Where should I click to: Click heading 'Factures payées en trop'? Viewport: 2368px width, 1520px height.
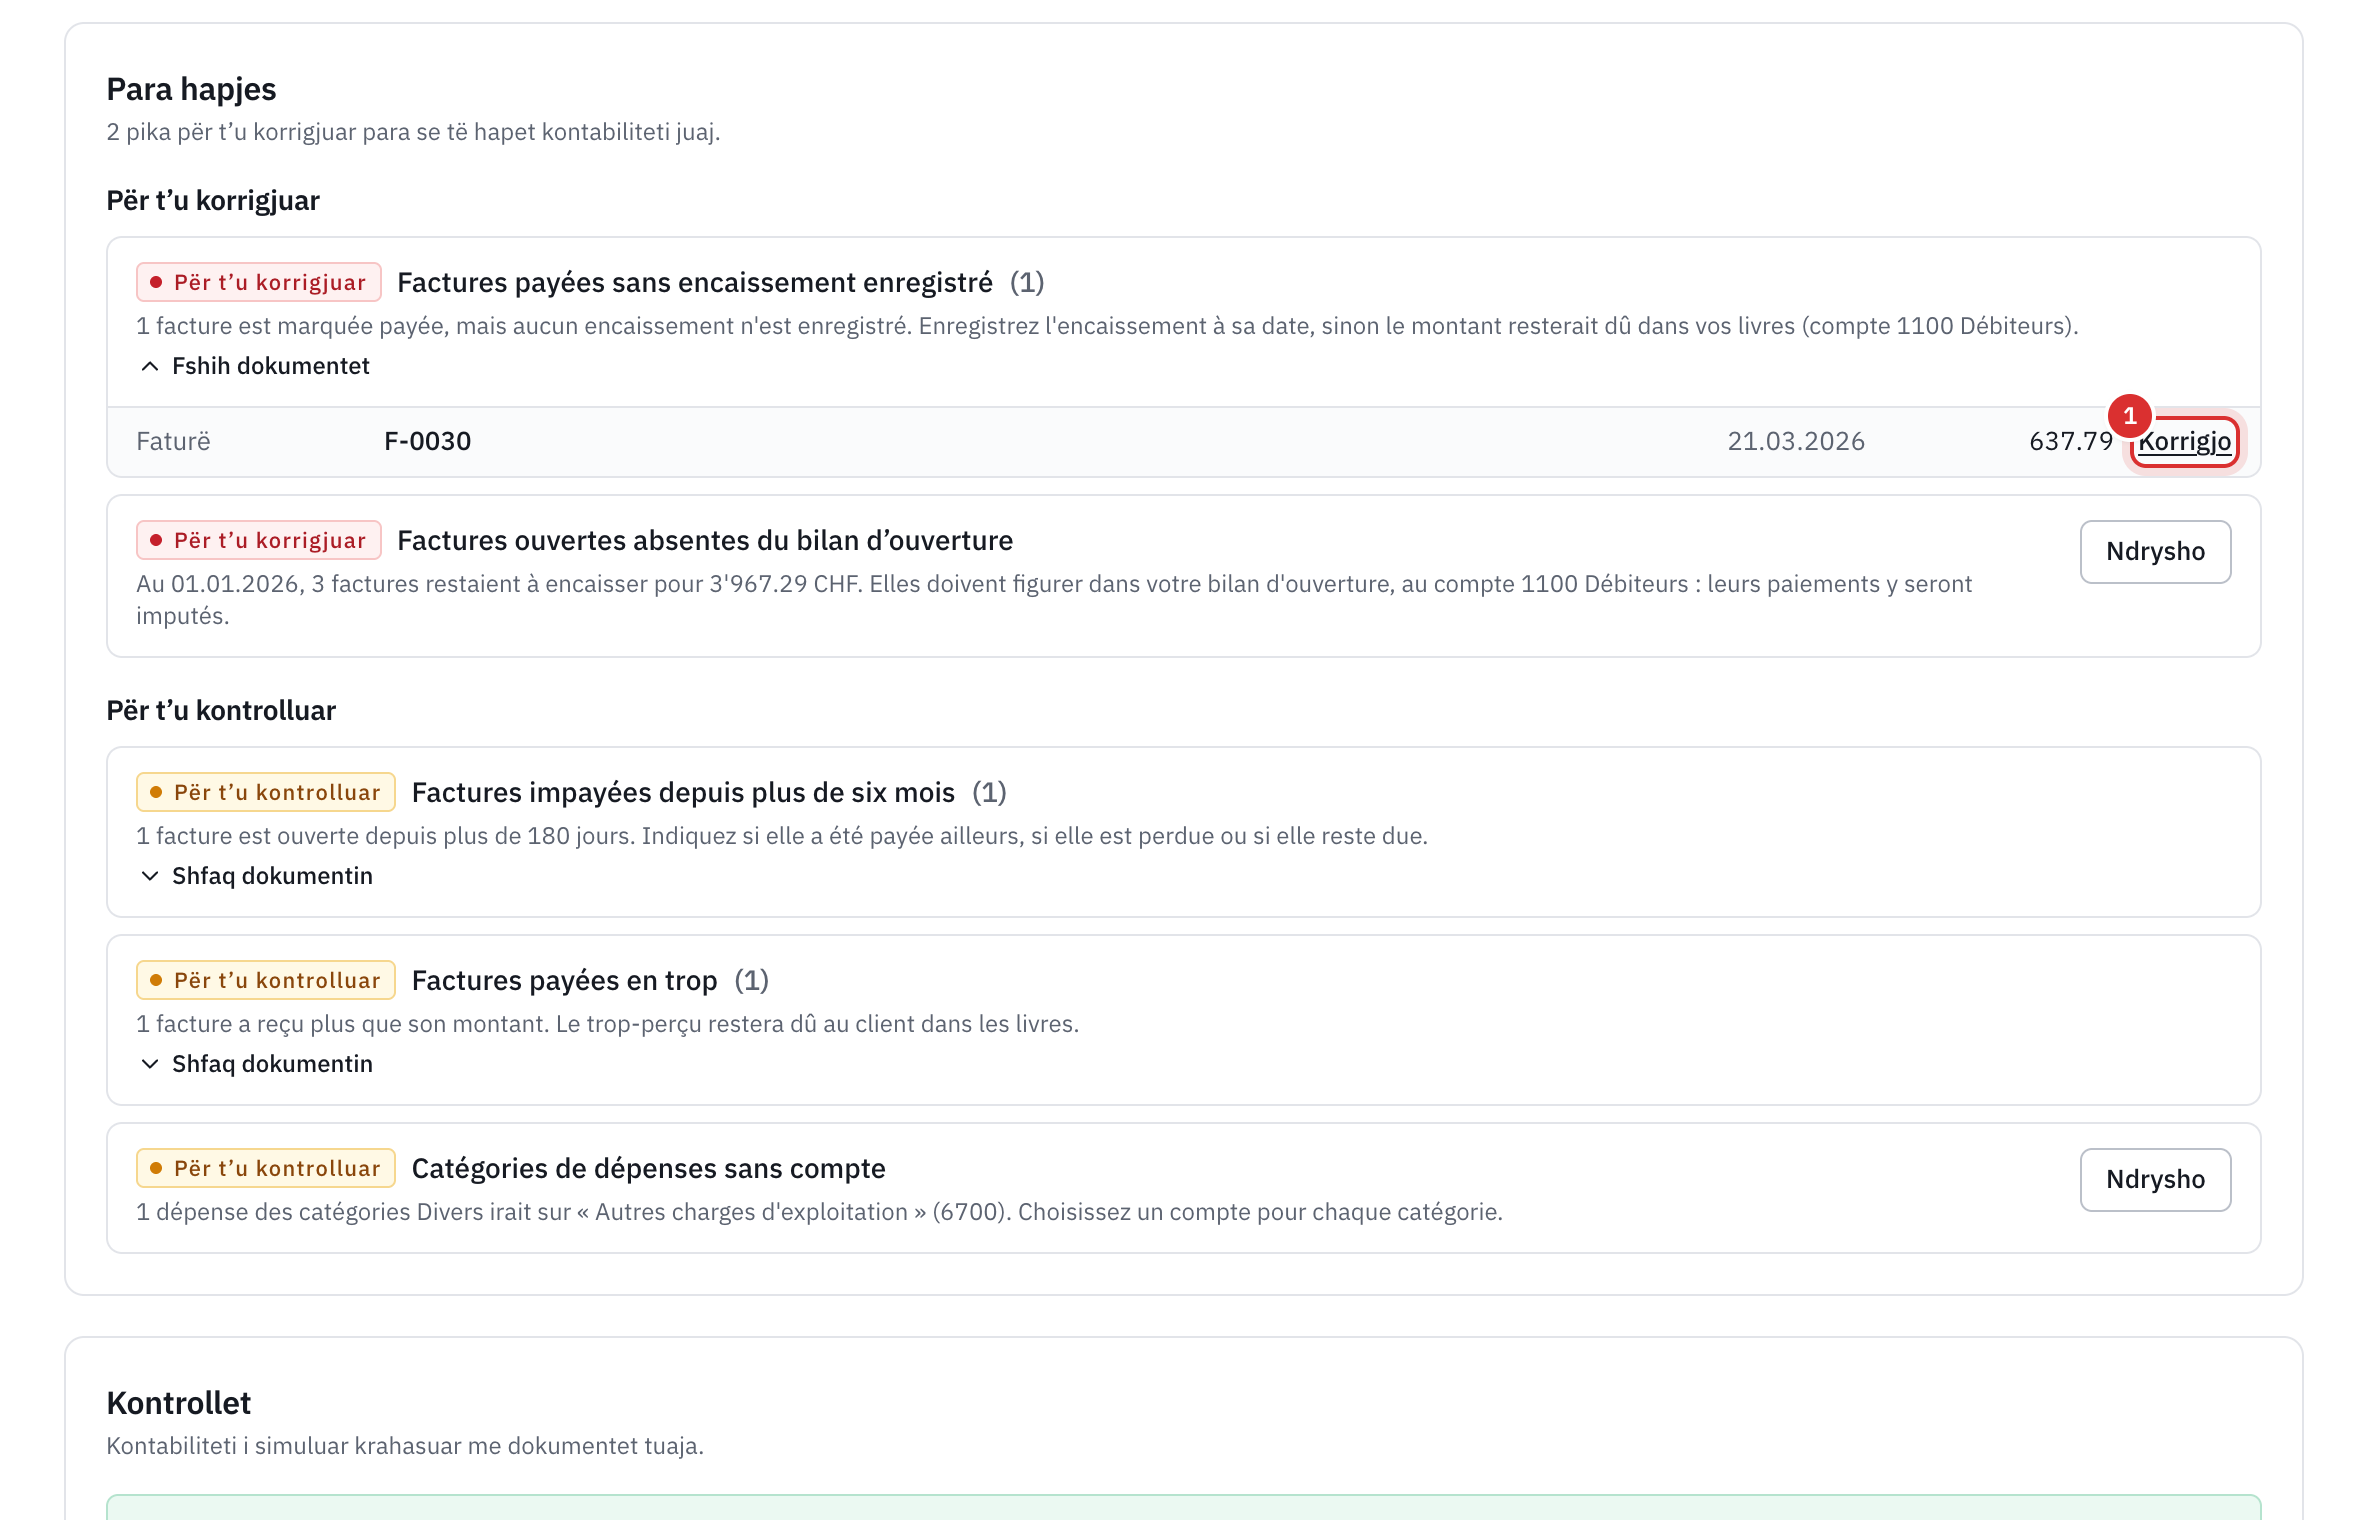click(564, 981)
